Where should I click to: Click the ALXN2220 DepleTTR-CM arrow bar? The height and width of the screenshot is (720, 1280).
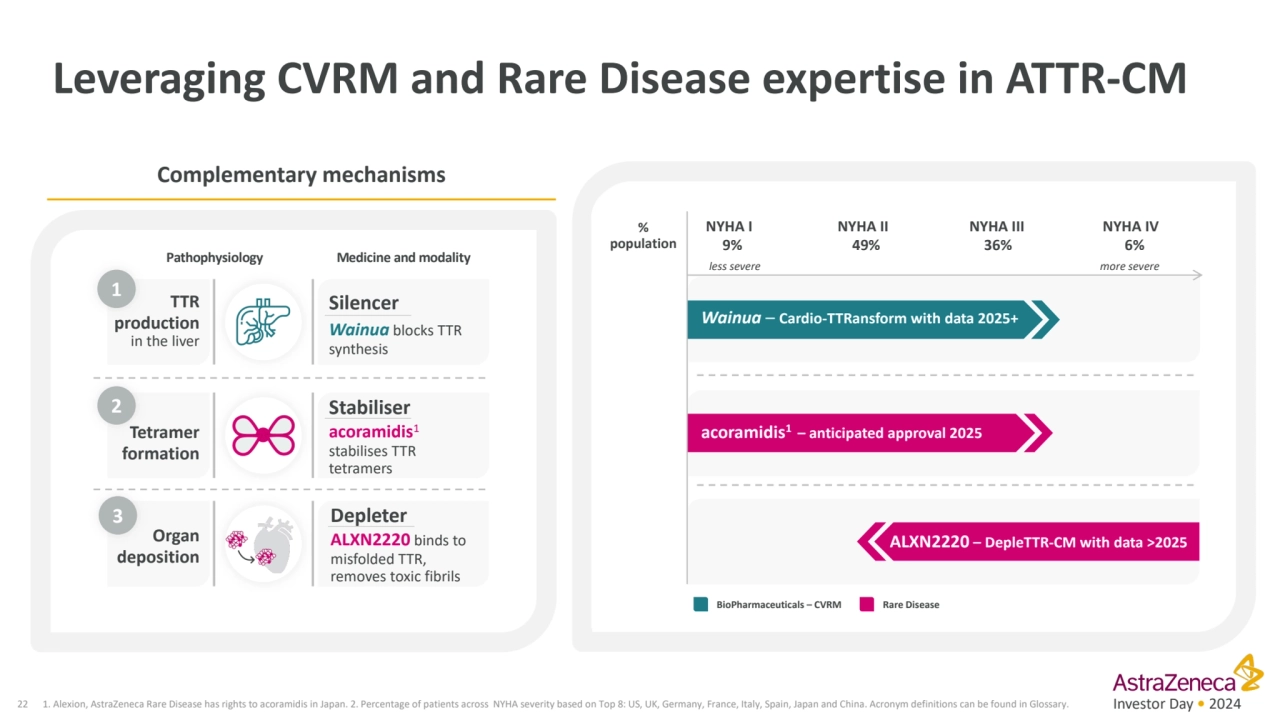(x=1029, y=542)
